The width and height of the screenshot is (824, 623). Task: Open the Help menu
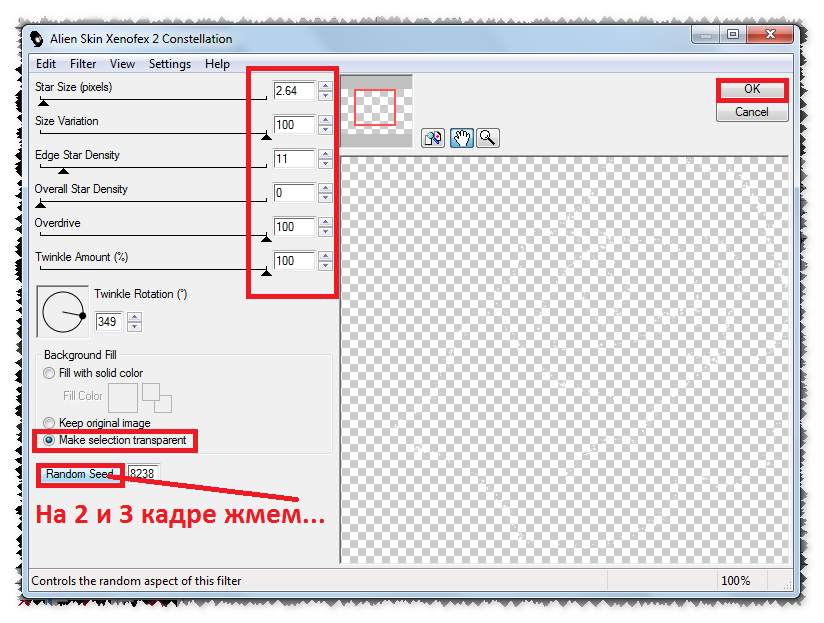pos(217,64)
